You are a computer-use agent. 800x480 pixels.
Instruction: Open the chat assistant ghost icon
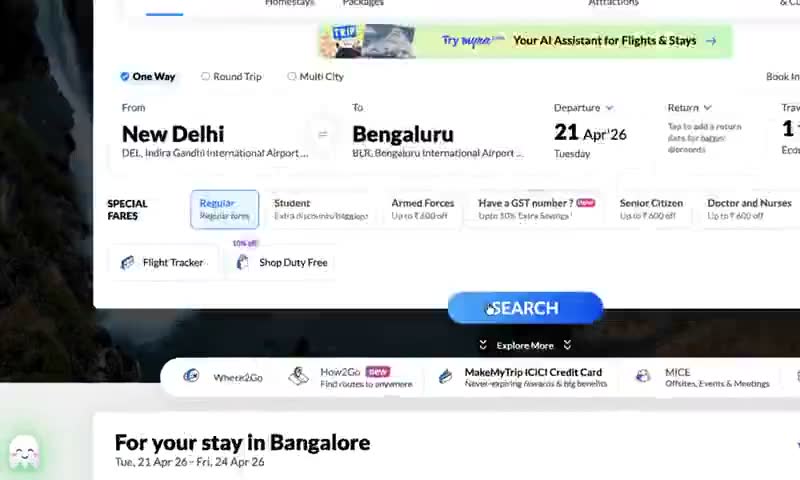click(24, 452)
